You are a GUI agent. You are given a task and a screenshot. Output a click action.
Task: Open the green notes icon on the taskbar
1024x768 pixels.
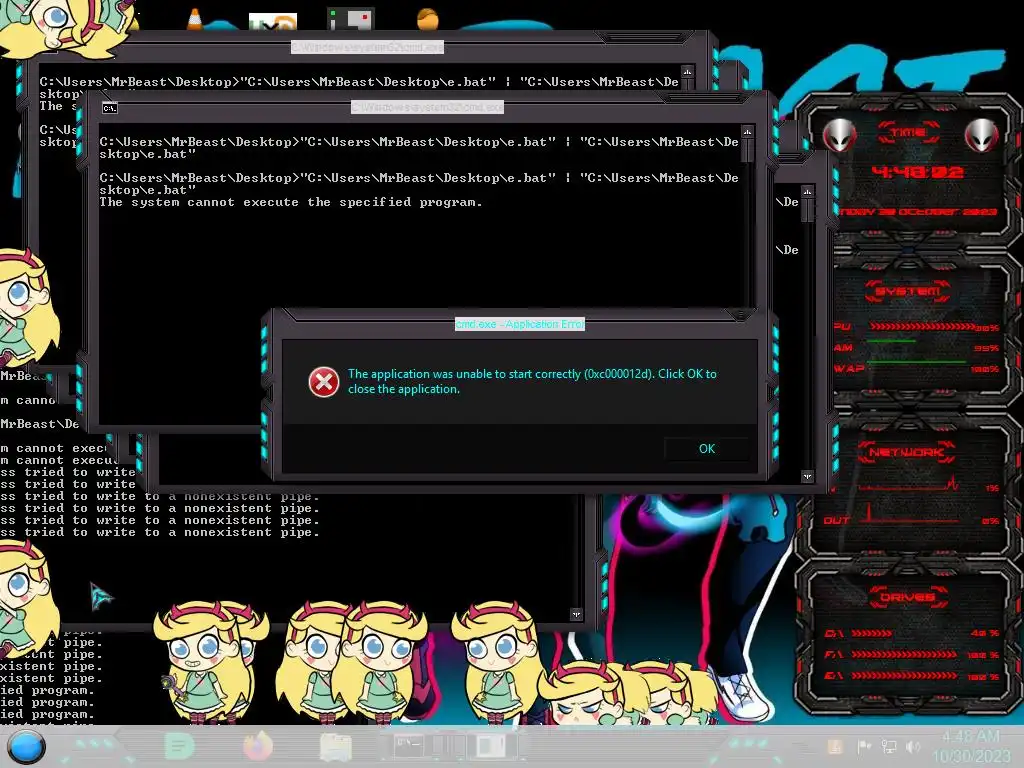(179, 746)
